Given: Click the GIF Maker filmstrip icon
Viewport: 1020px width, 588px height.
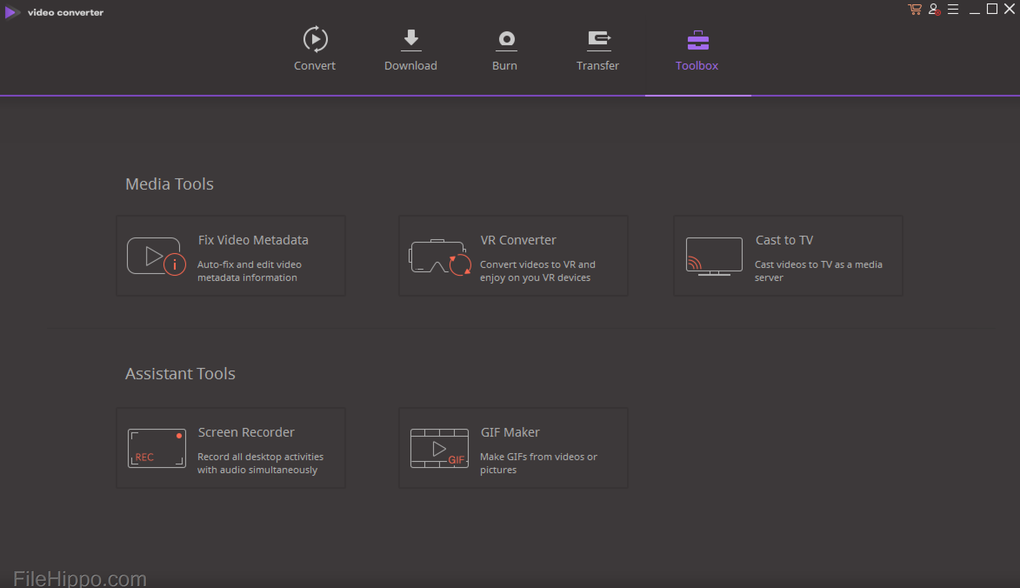Looking at the screenshot, I should click(439, 448).
